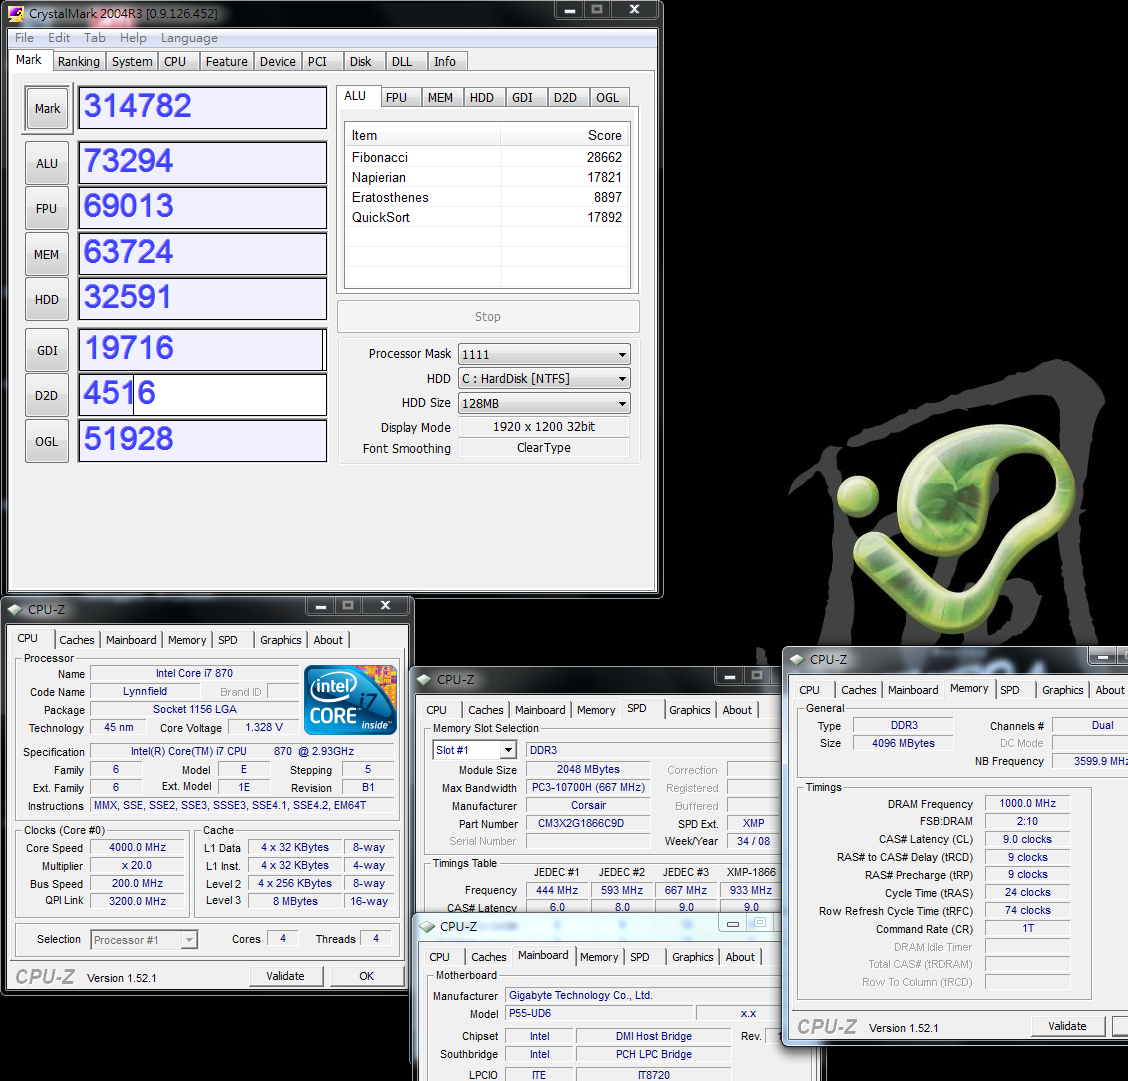Click the CPU-Z icon in the leftmost window title
This screenshot has height=1081, width=1128.
pos(15,609)
